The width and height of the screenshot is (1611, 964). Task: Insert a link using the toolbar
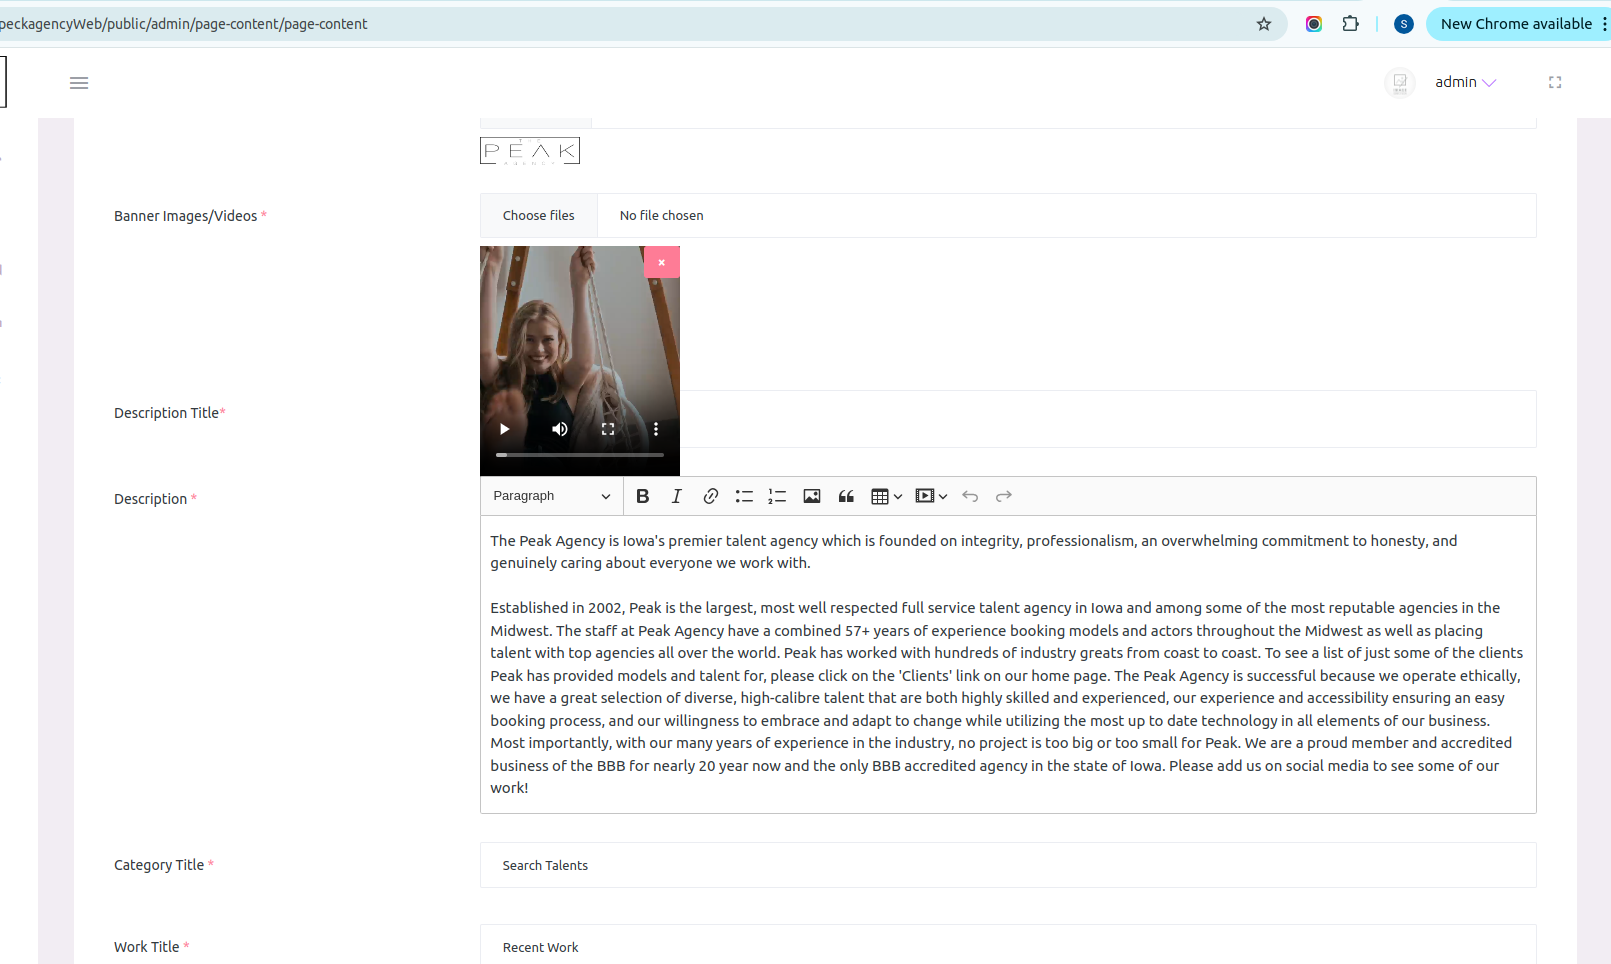(711, 496)
